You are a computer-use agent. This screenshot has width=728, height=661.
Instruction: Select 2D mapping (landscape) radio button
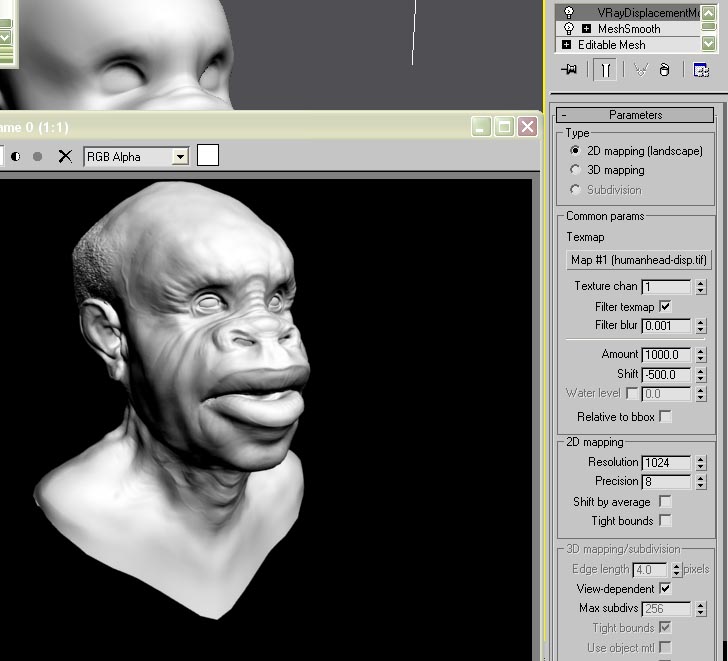pos(575,151)
